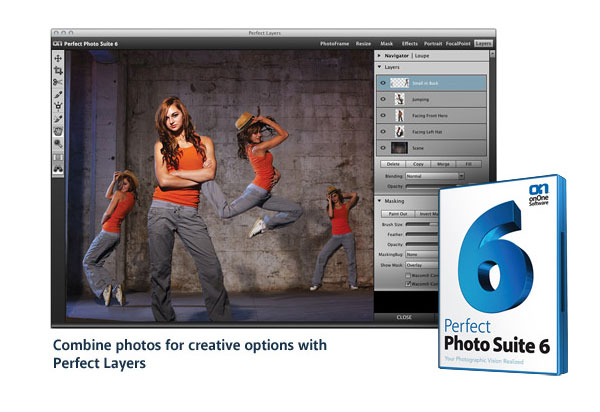Adjust the Brush Size slider
This screenshot has width=600, height=412.
coord(422,225)
